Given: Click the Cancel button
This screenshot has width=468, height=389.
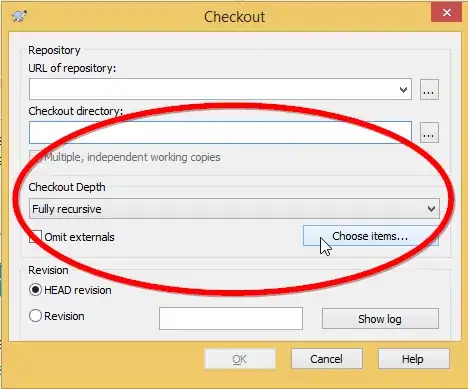Looking at the screenshot, I should [x=326, y=359].
